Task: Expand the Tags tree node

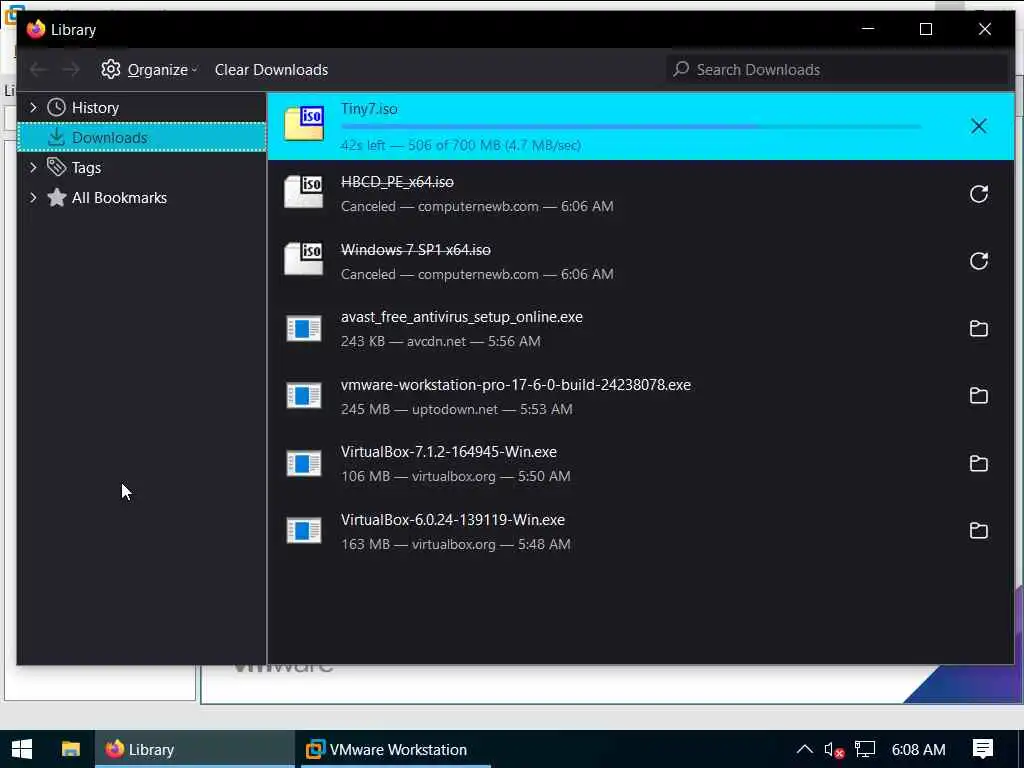Action: click(x=33, y=167)
